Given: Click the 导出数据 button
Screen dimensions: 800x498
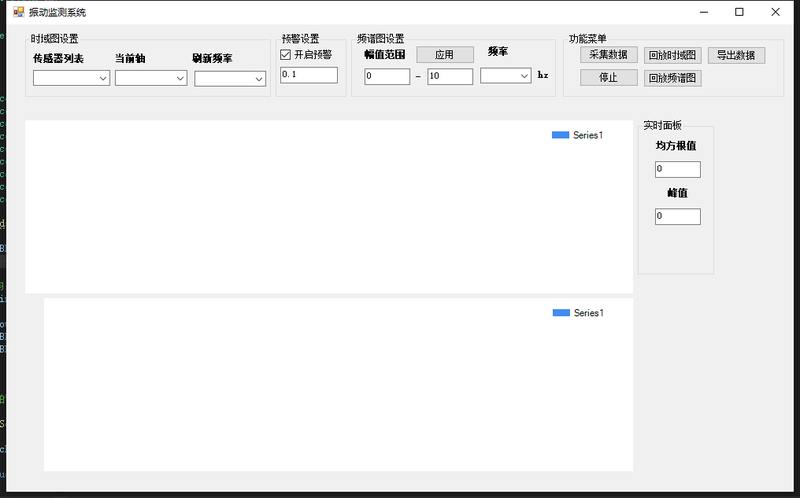Looking at the screenshot, I should pyautogui.click(x=736, y=55).
